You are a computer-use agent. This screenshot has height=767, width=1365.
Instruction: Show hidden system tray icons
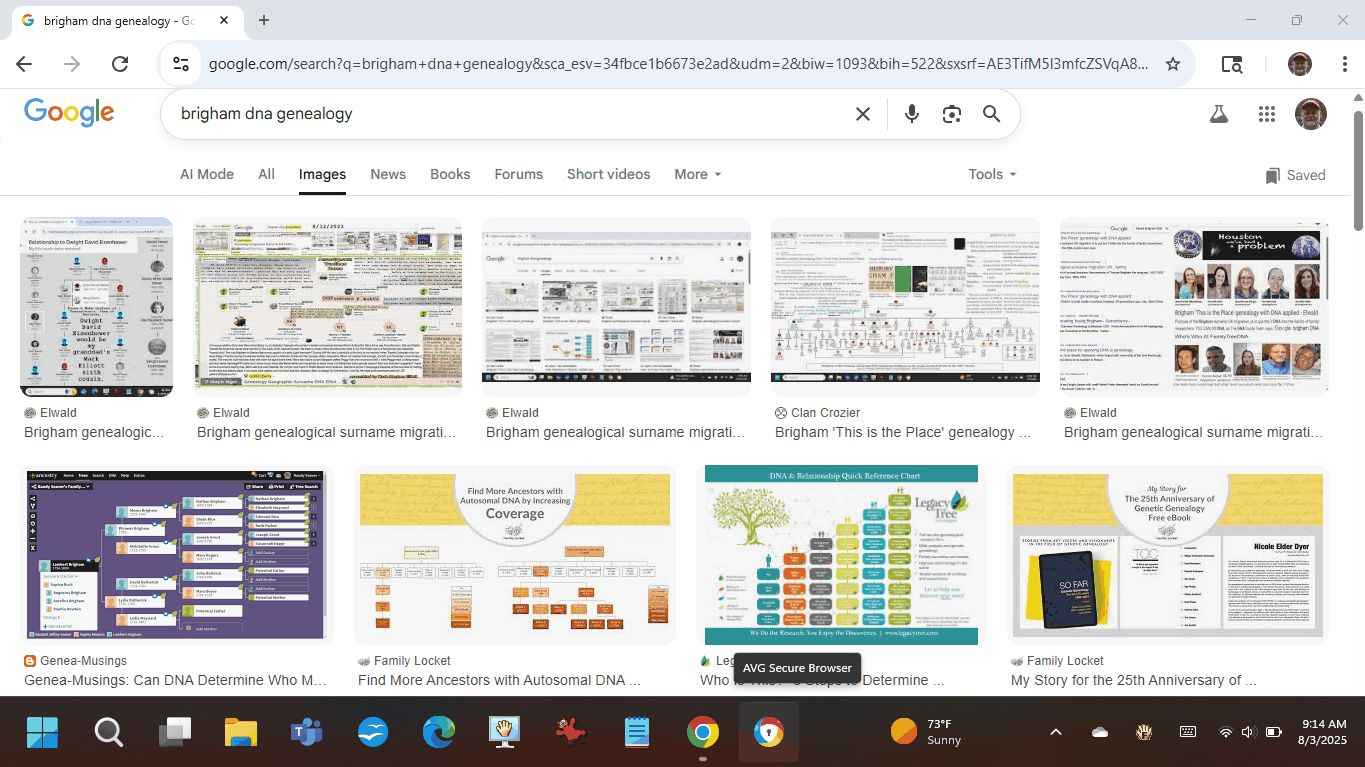1055,732
